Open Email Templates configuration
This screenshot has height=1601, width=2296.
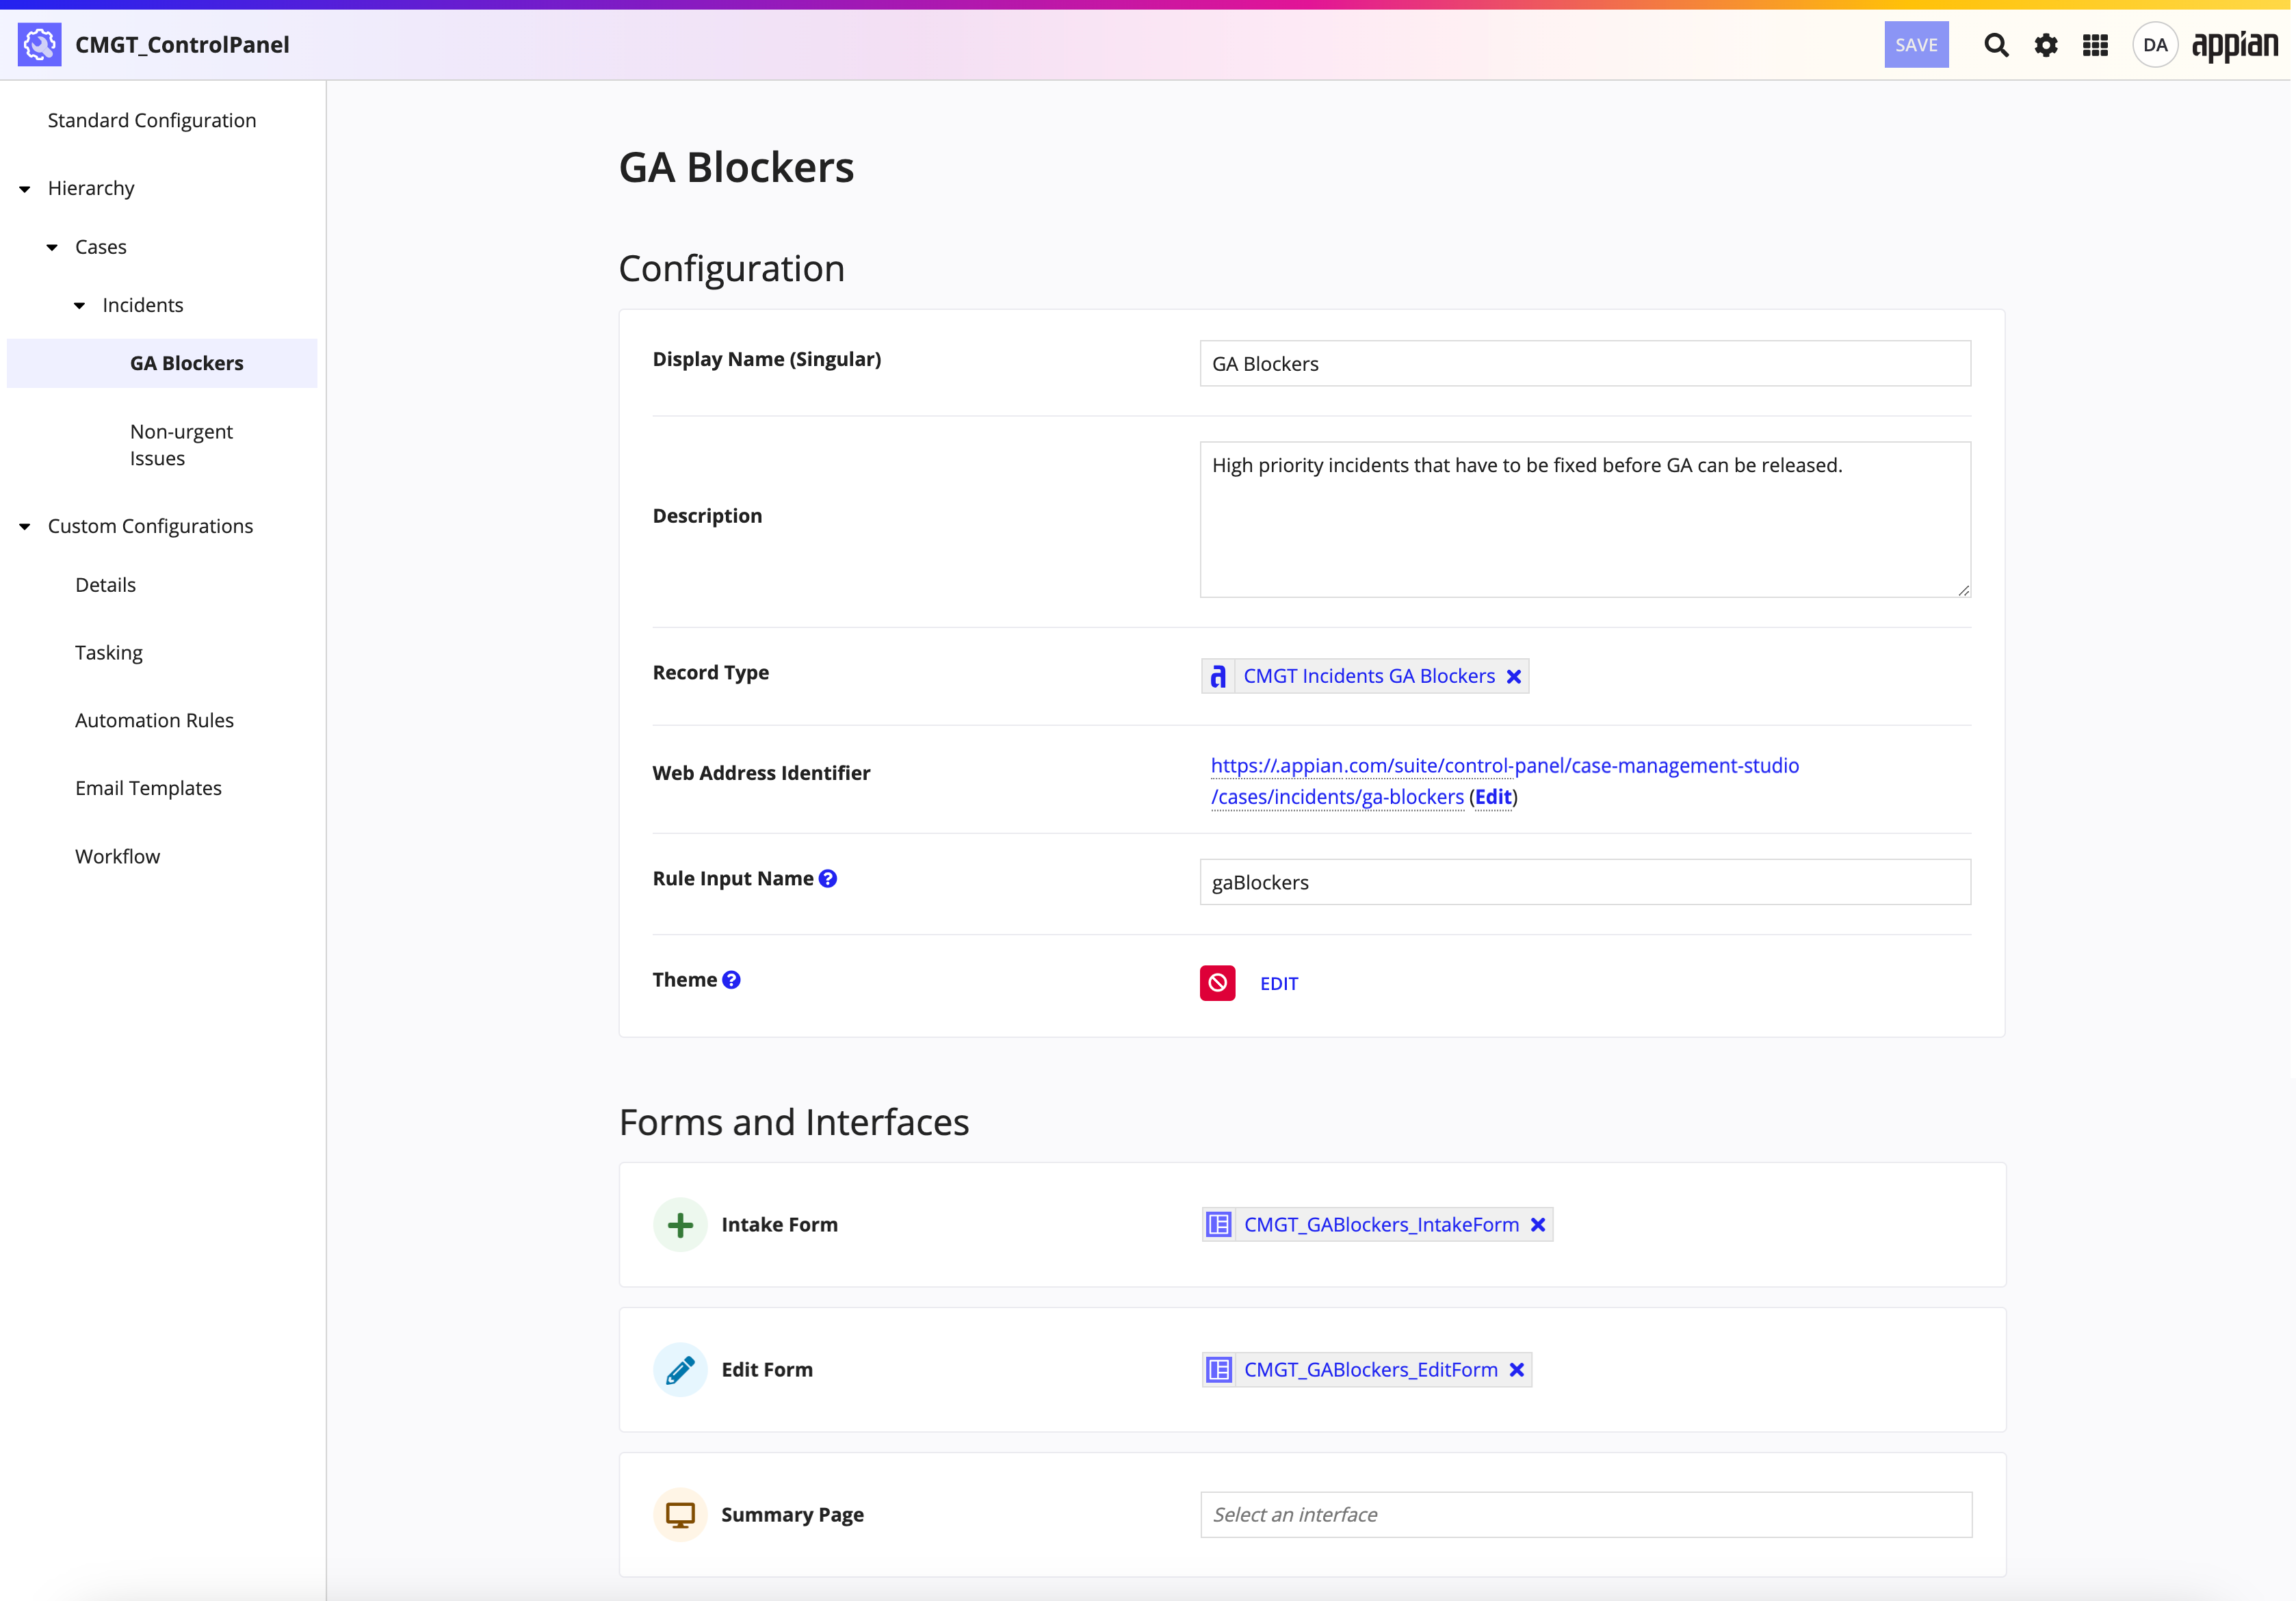148,788
